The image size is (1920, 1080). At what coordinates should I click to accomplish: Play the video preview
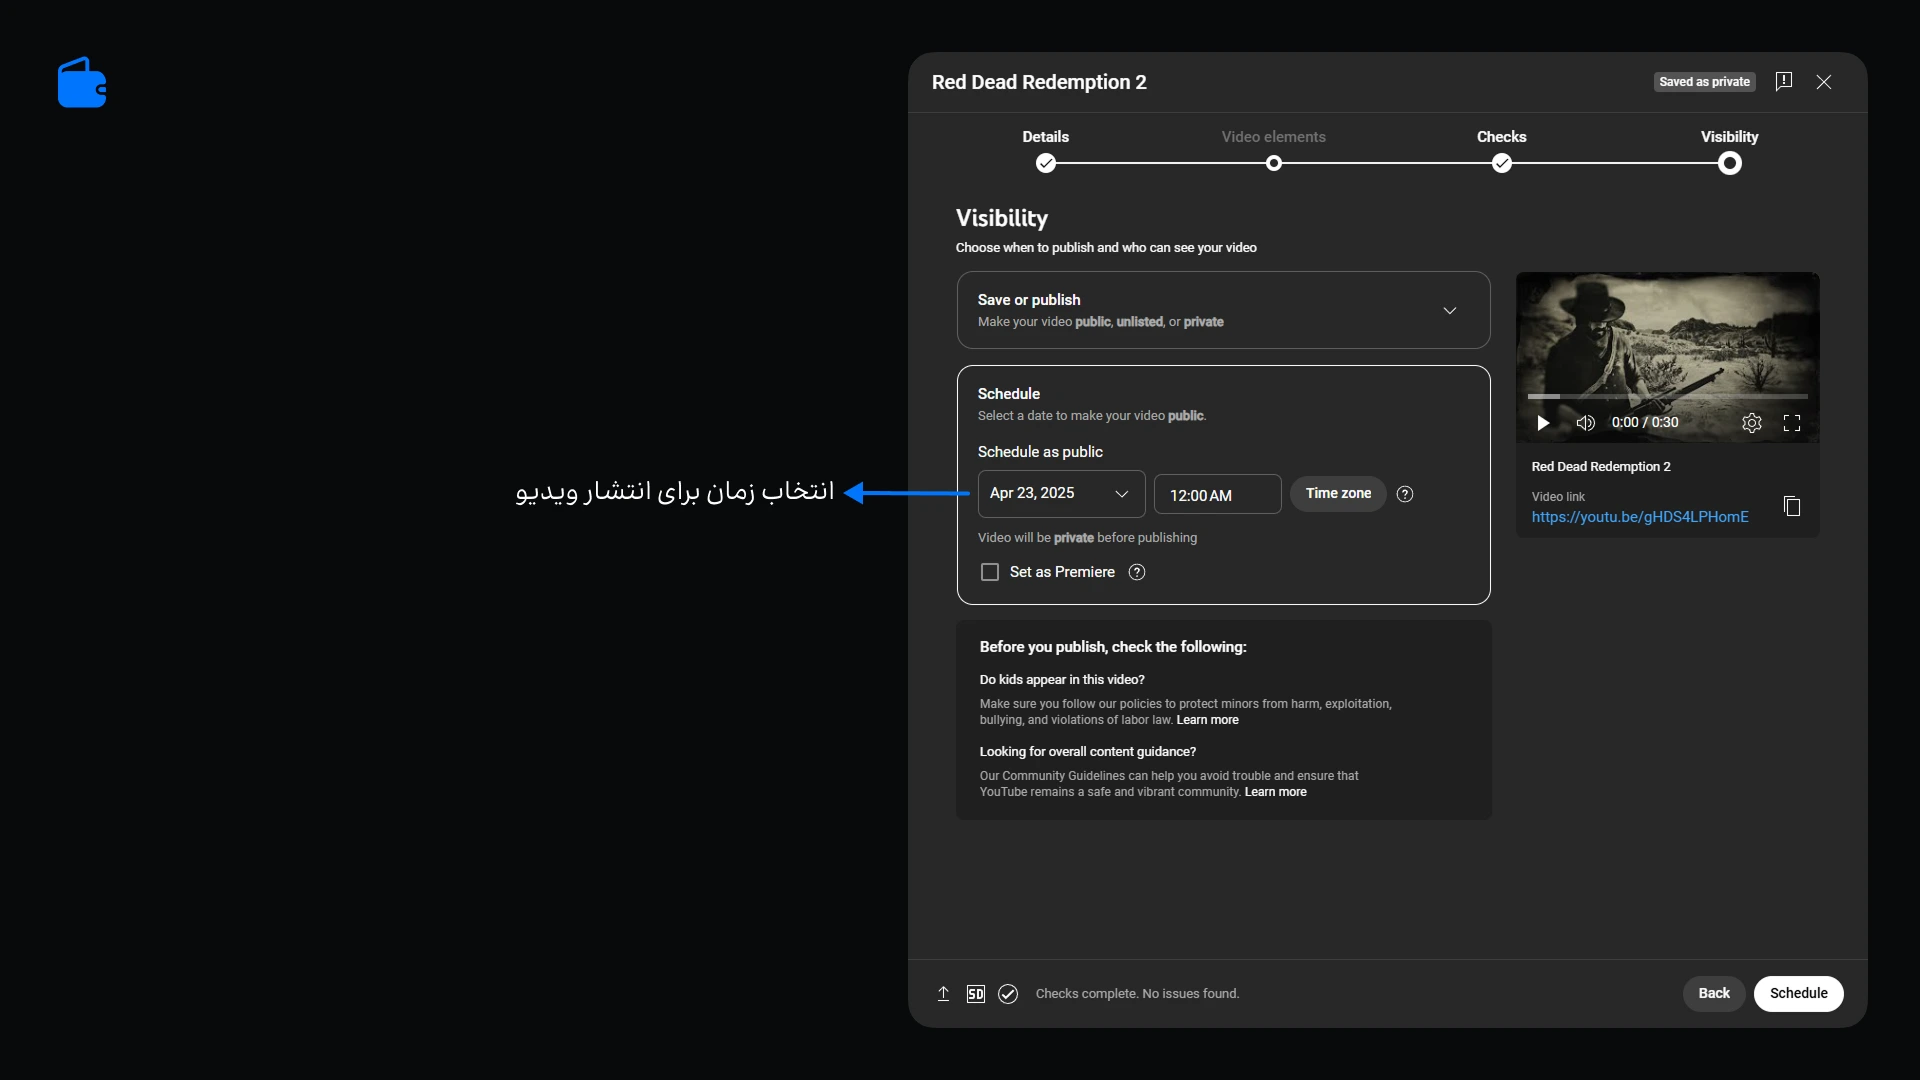click(x=1543, y=423)
